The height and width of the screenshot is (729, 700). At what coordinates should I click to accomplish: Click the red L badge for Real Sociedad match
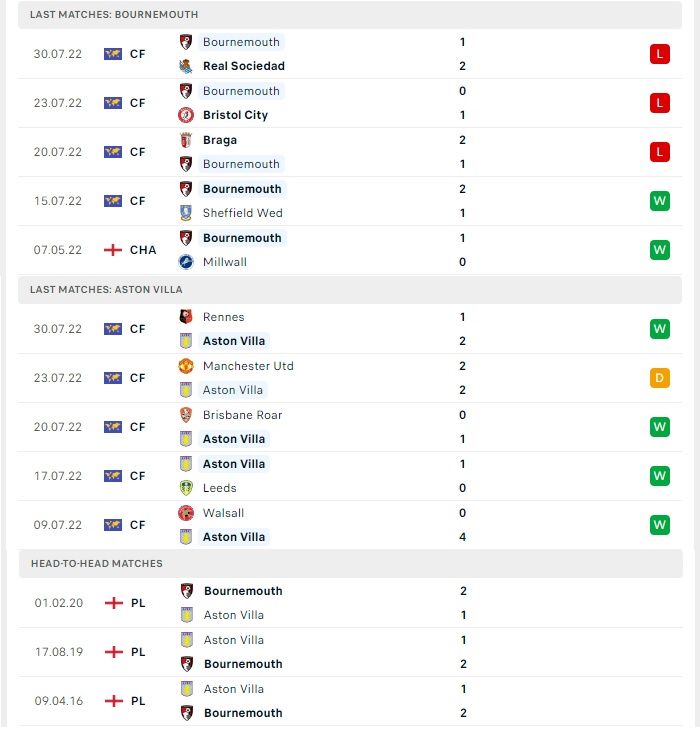coord(660,54)
